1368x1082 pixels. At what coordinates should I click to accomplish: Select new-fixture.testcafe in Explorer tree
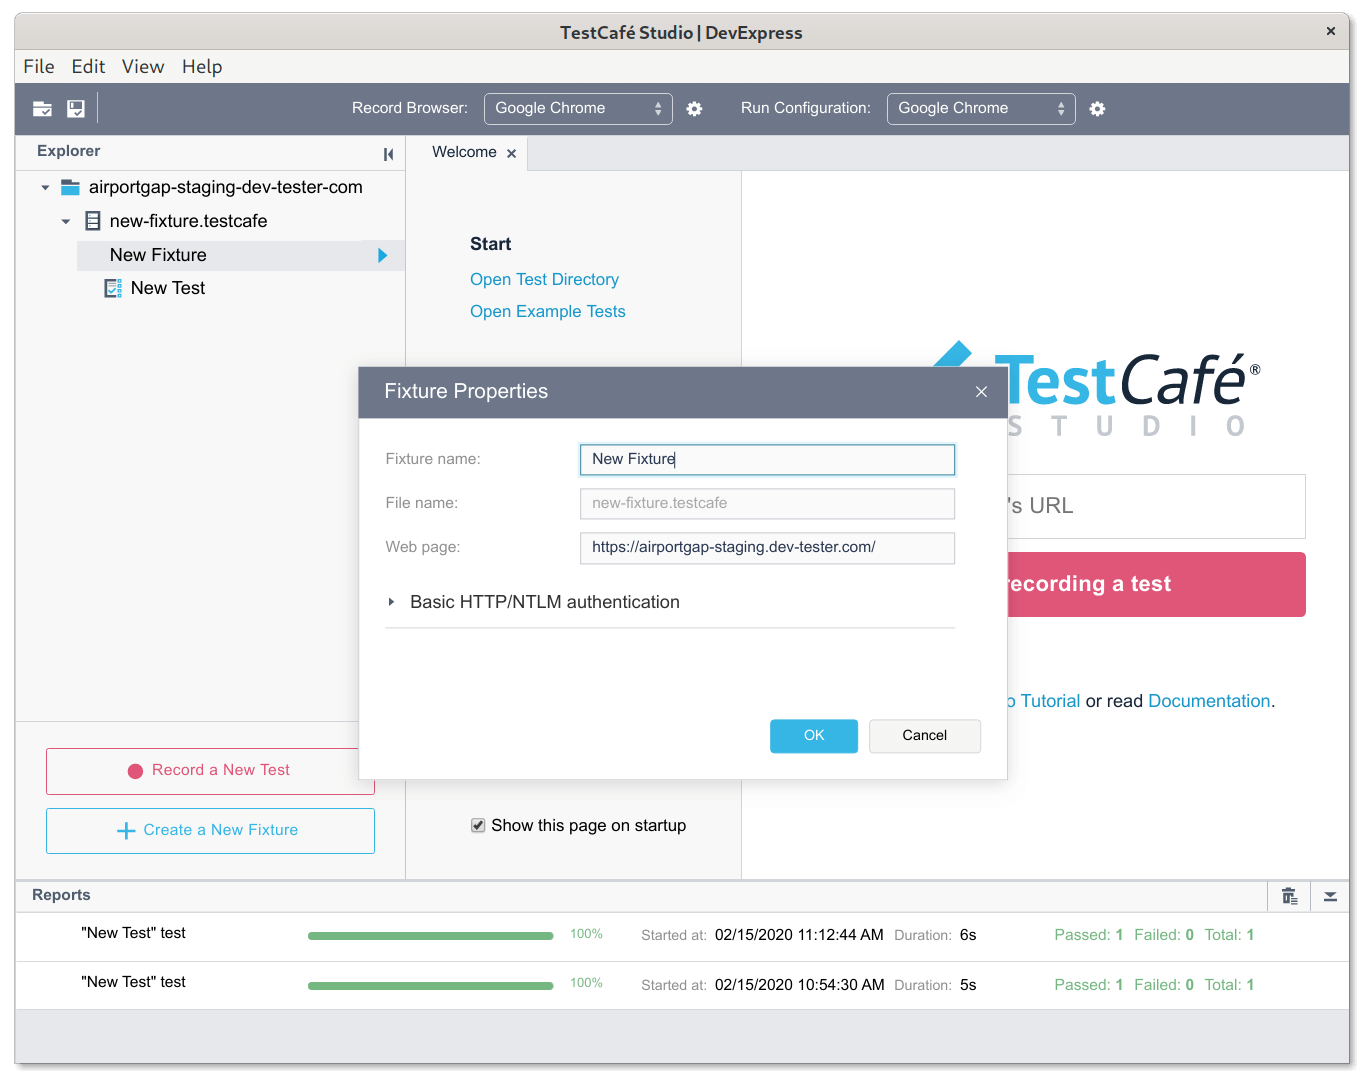click(x=189, y=221)
